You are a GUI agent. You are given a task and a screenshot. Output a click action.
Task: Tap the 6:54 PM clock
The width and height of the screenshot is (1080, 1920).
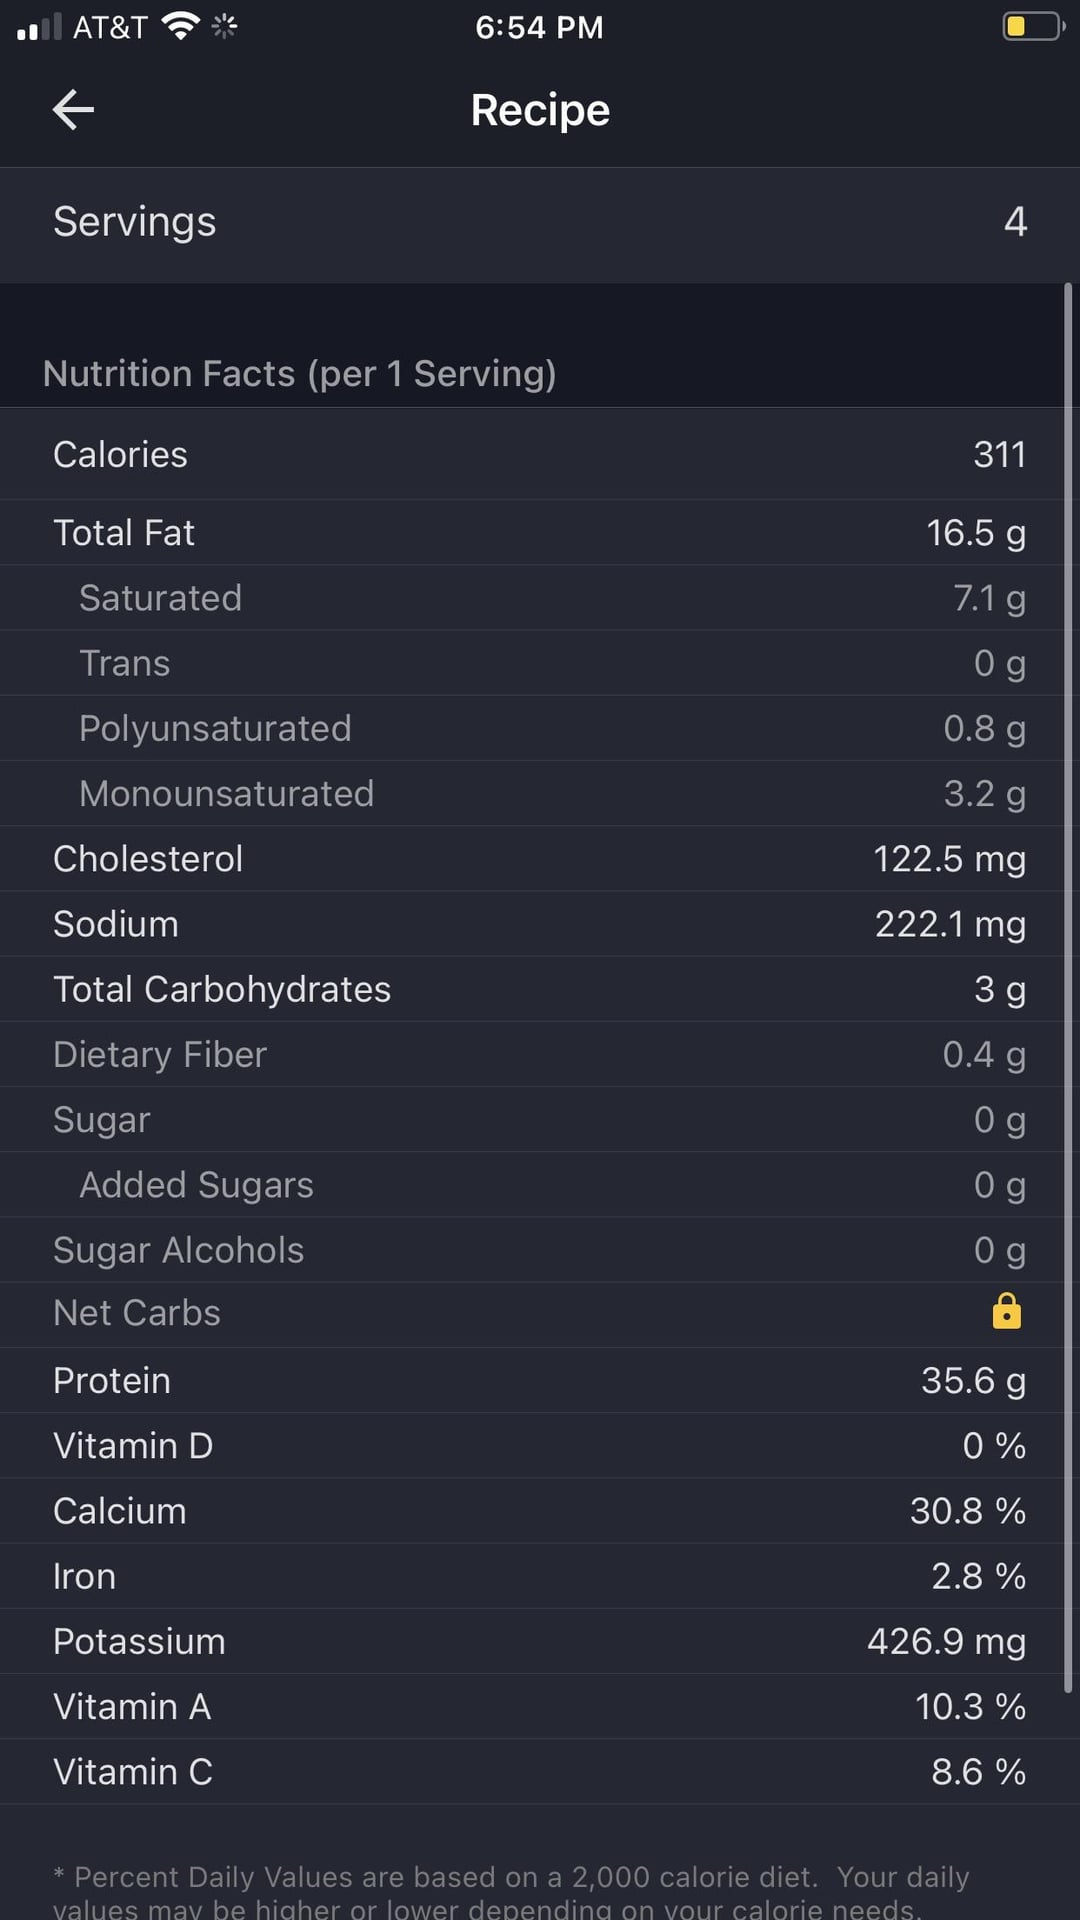pyautogui.click(x=539, y=27)
